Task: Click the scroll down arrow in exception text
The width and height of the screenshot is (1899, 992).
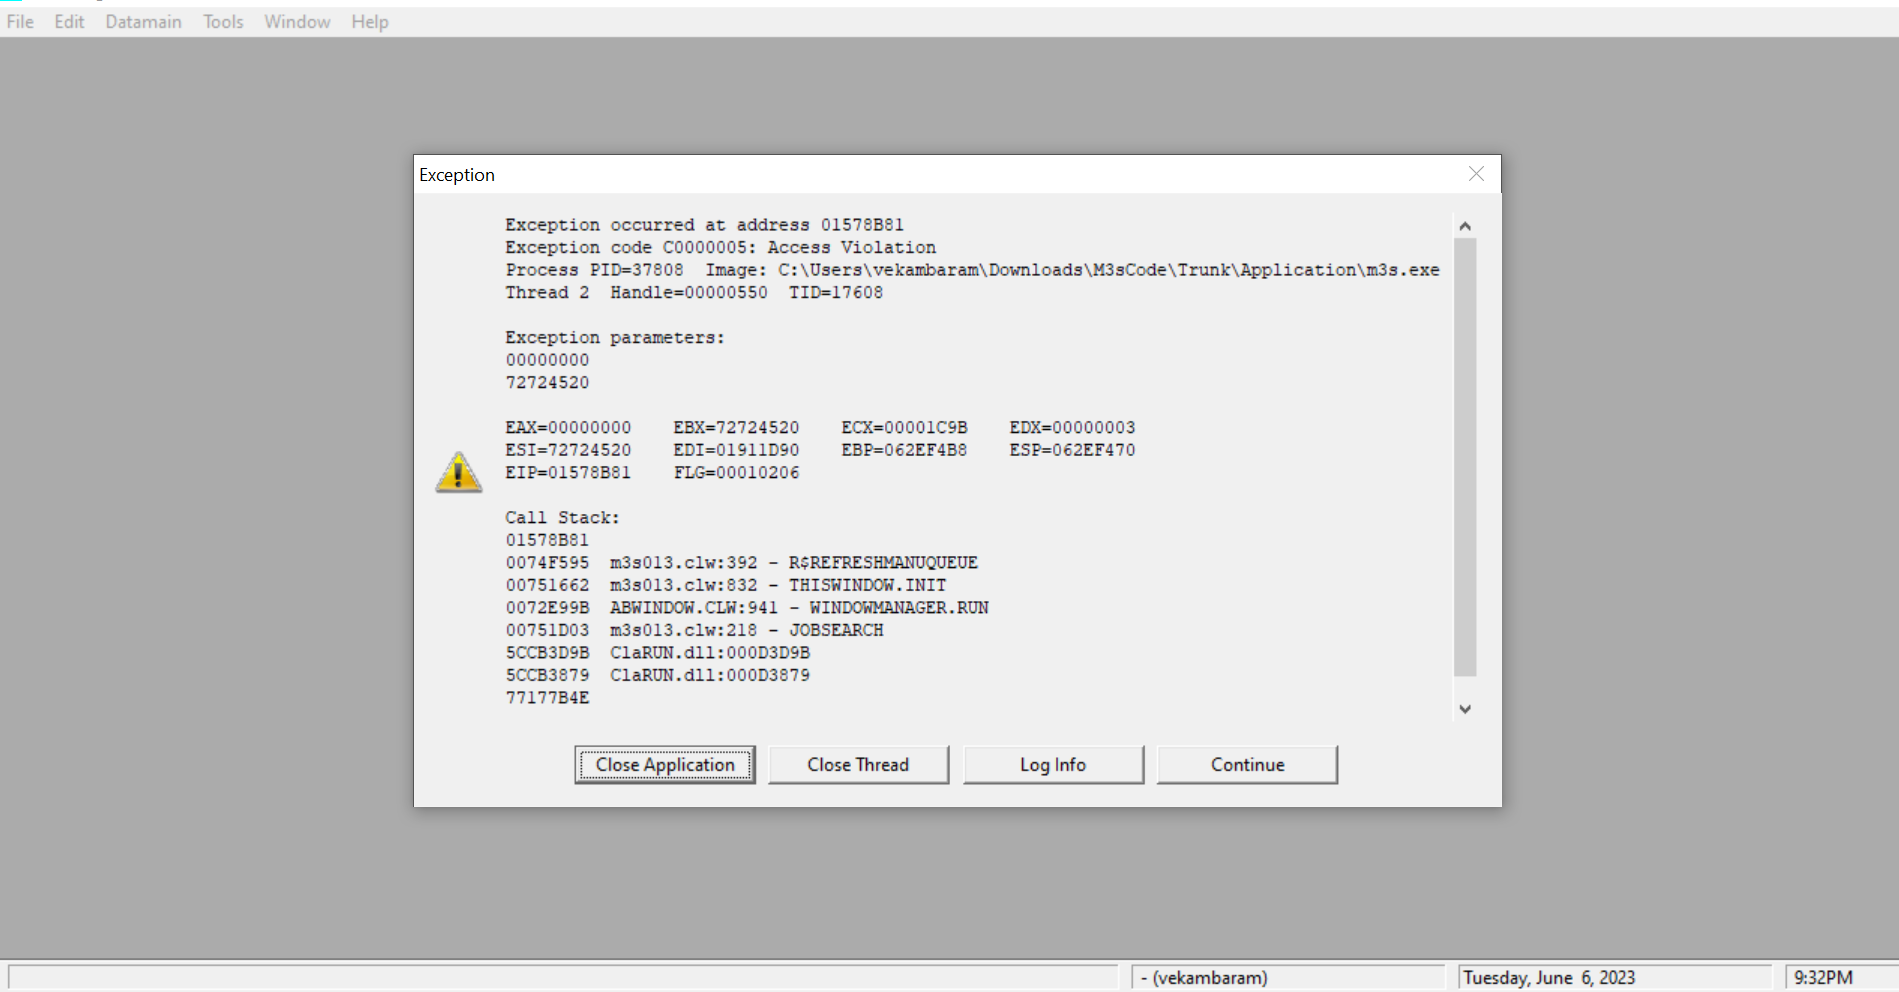Action: click(x=1465, y=709)
